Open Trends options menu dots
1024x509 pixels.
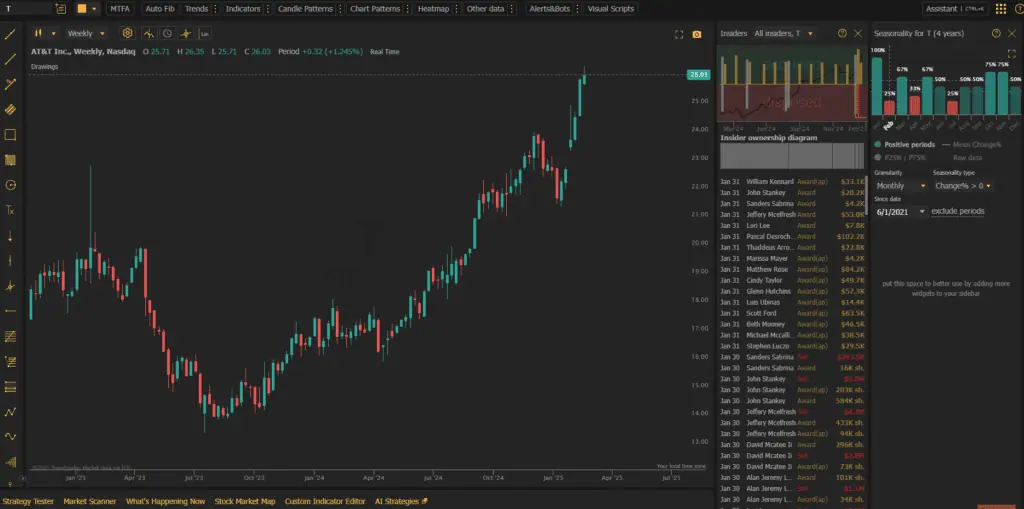216,9
